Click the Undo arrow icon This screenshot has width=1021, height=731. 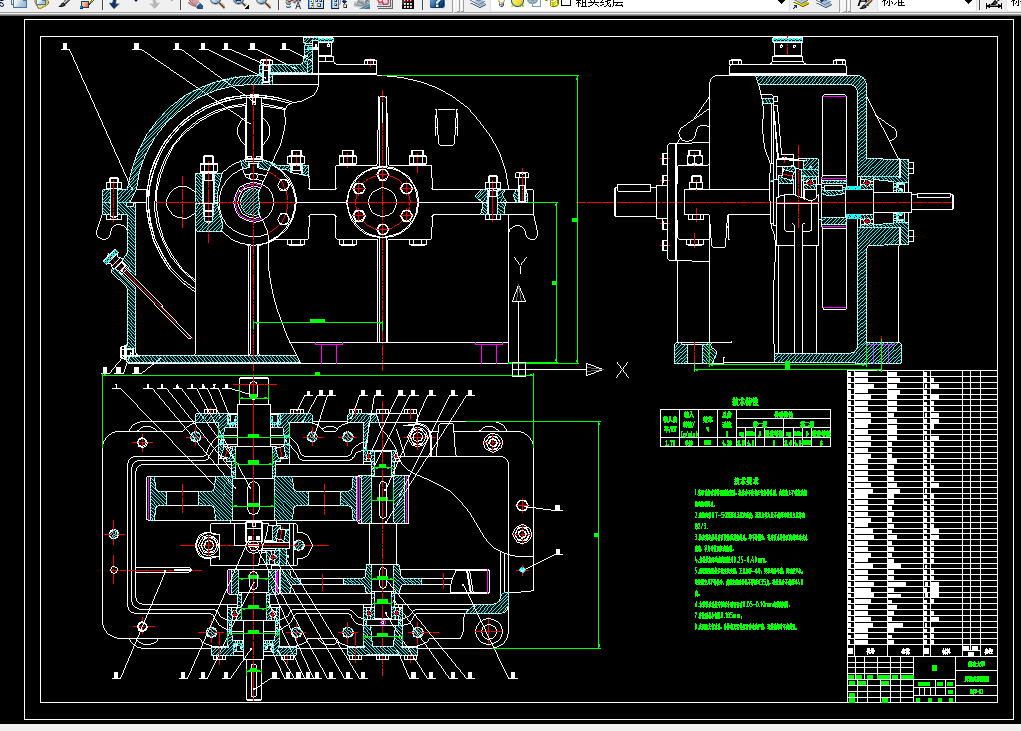pos(112,4)
